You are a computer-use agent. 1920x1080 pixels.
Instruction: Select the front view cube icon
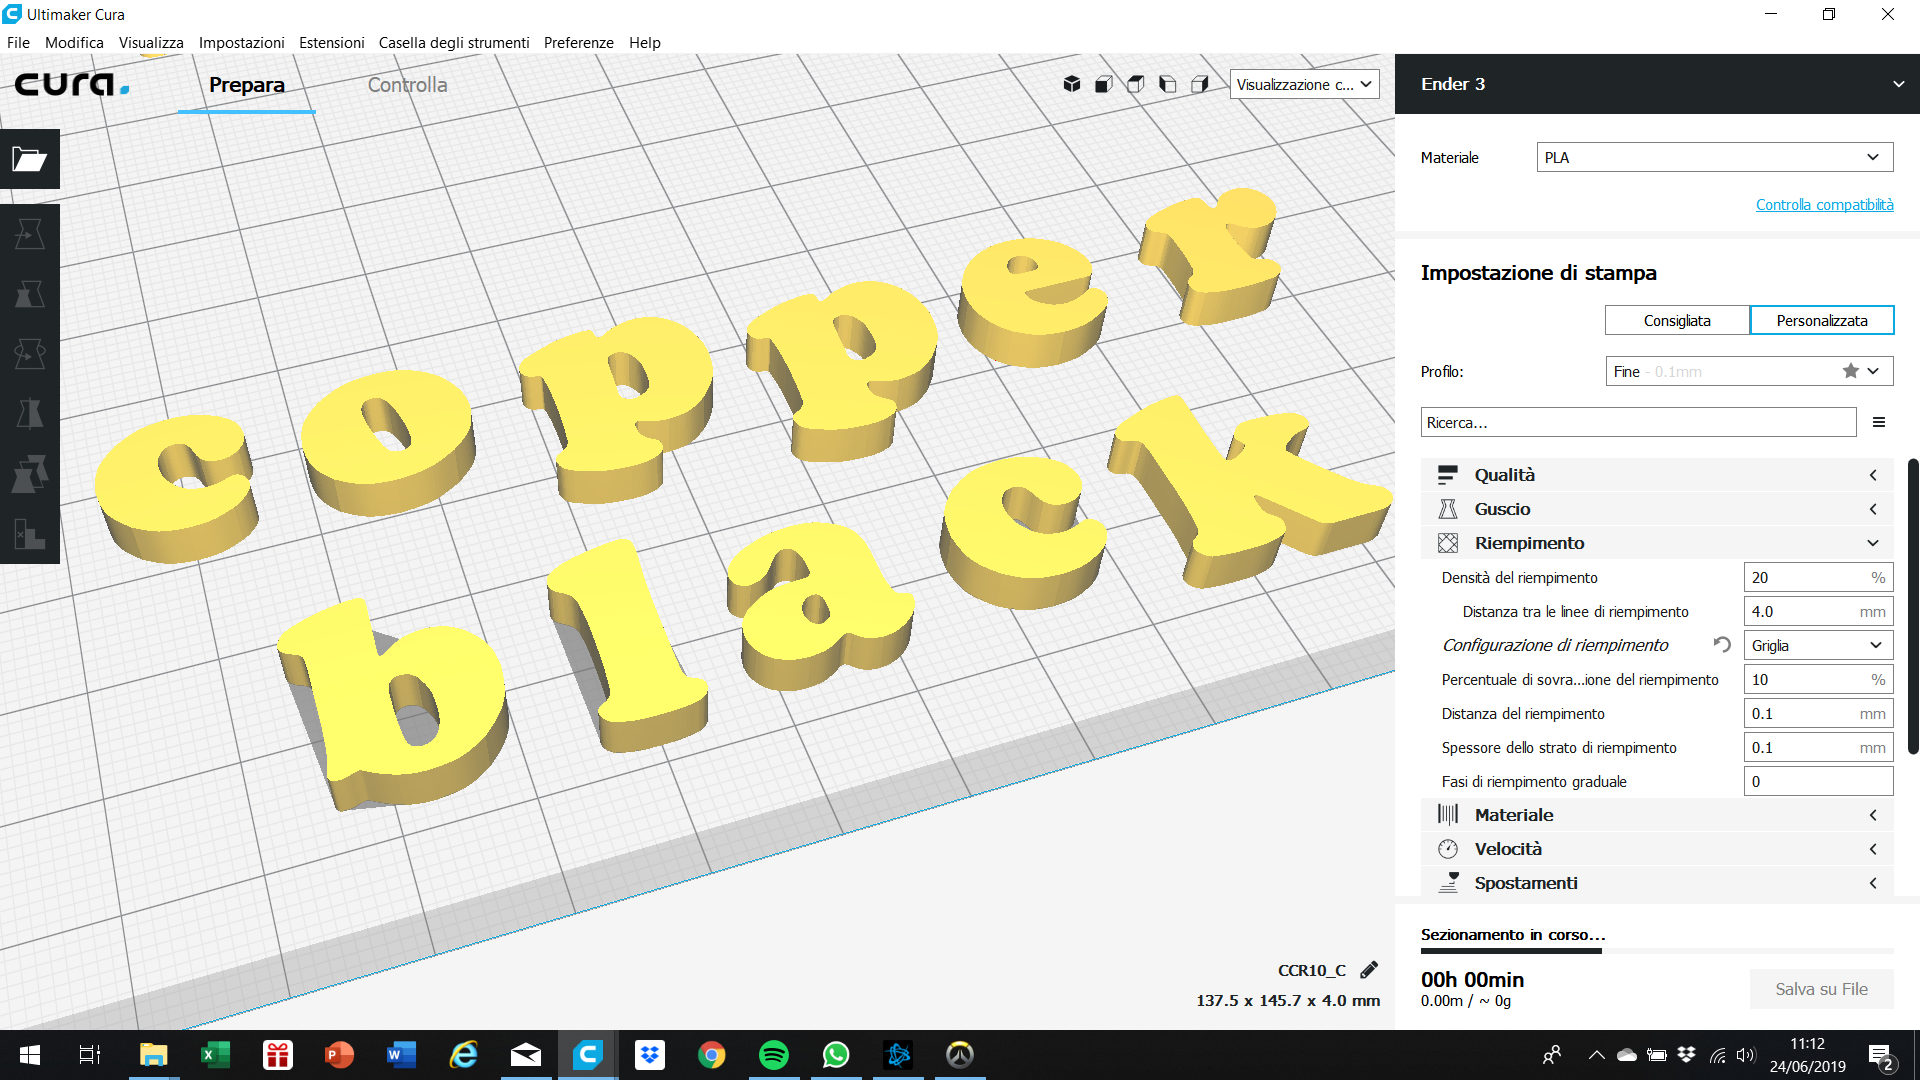click(1104, 84)
